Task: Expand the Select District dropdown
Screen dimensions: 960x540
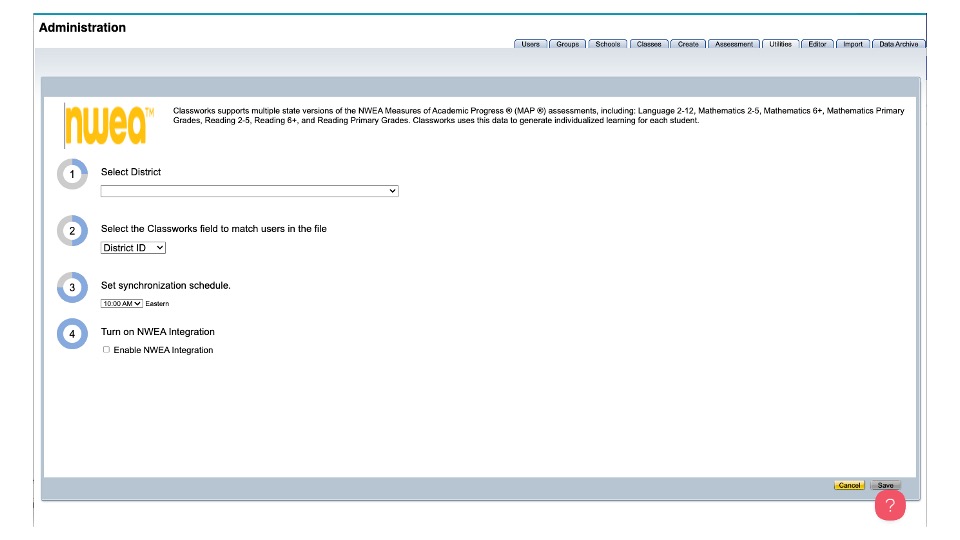Action: coord(250,191)
